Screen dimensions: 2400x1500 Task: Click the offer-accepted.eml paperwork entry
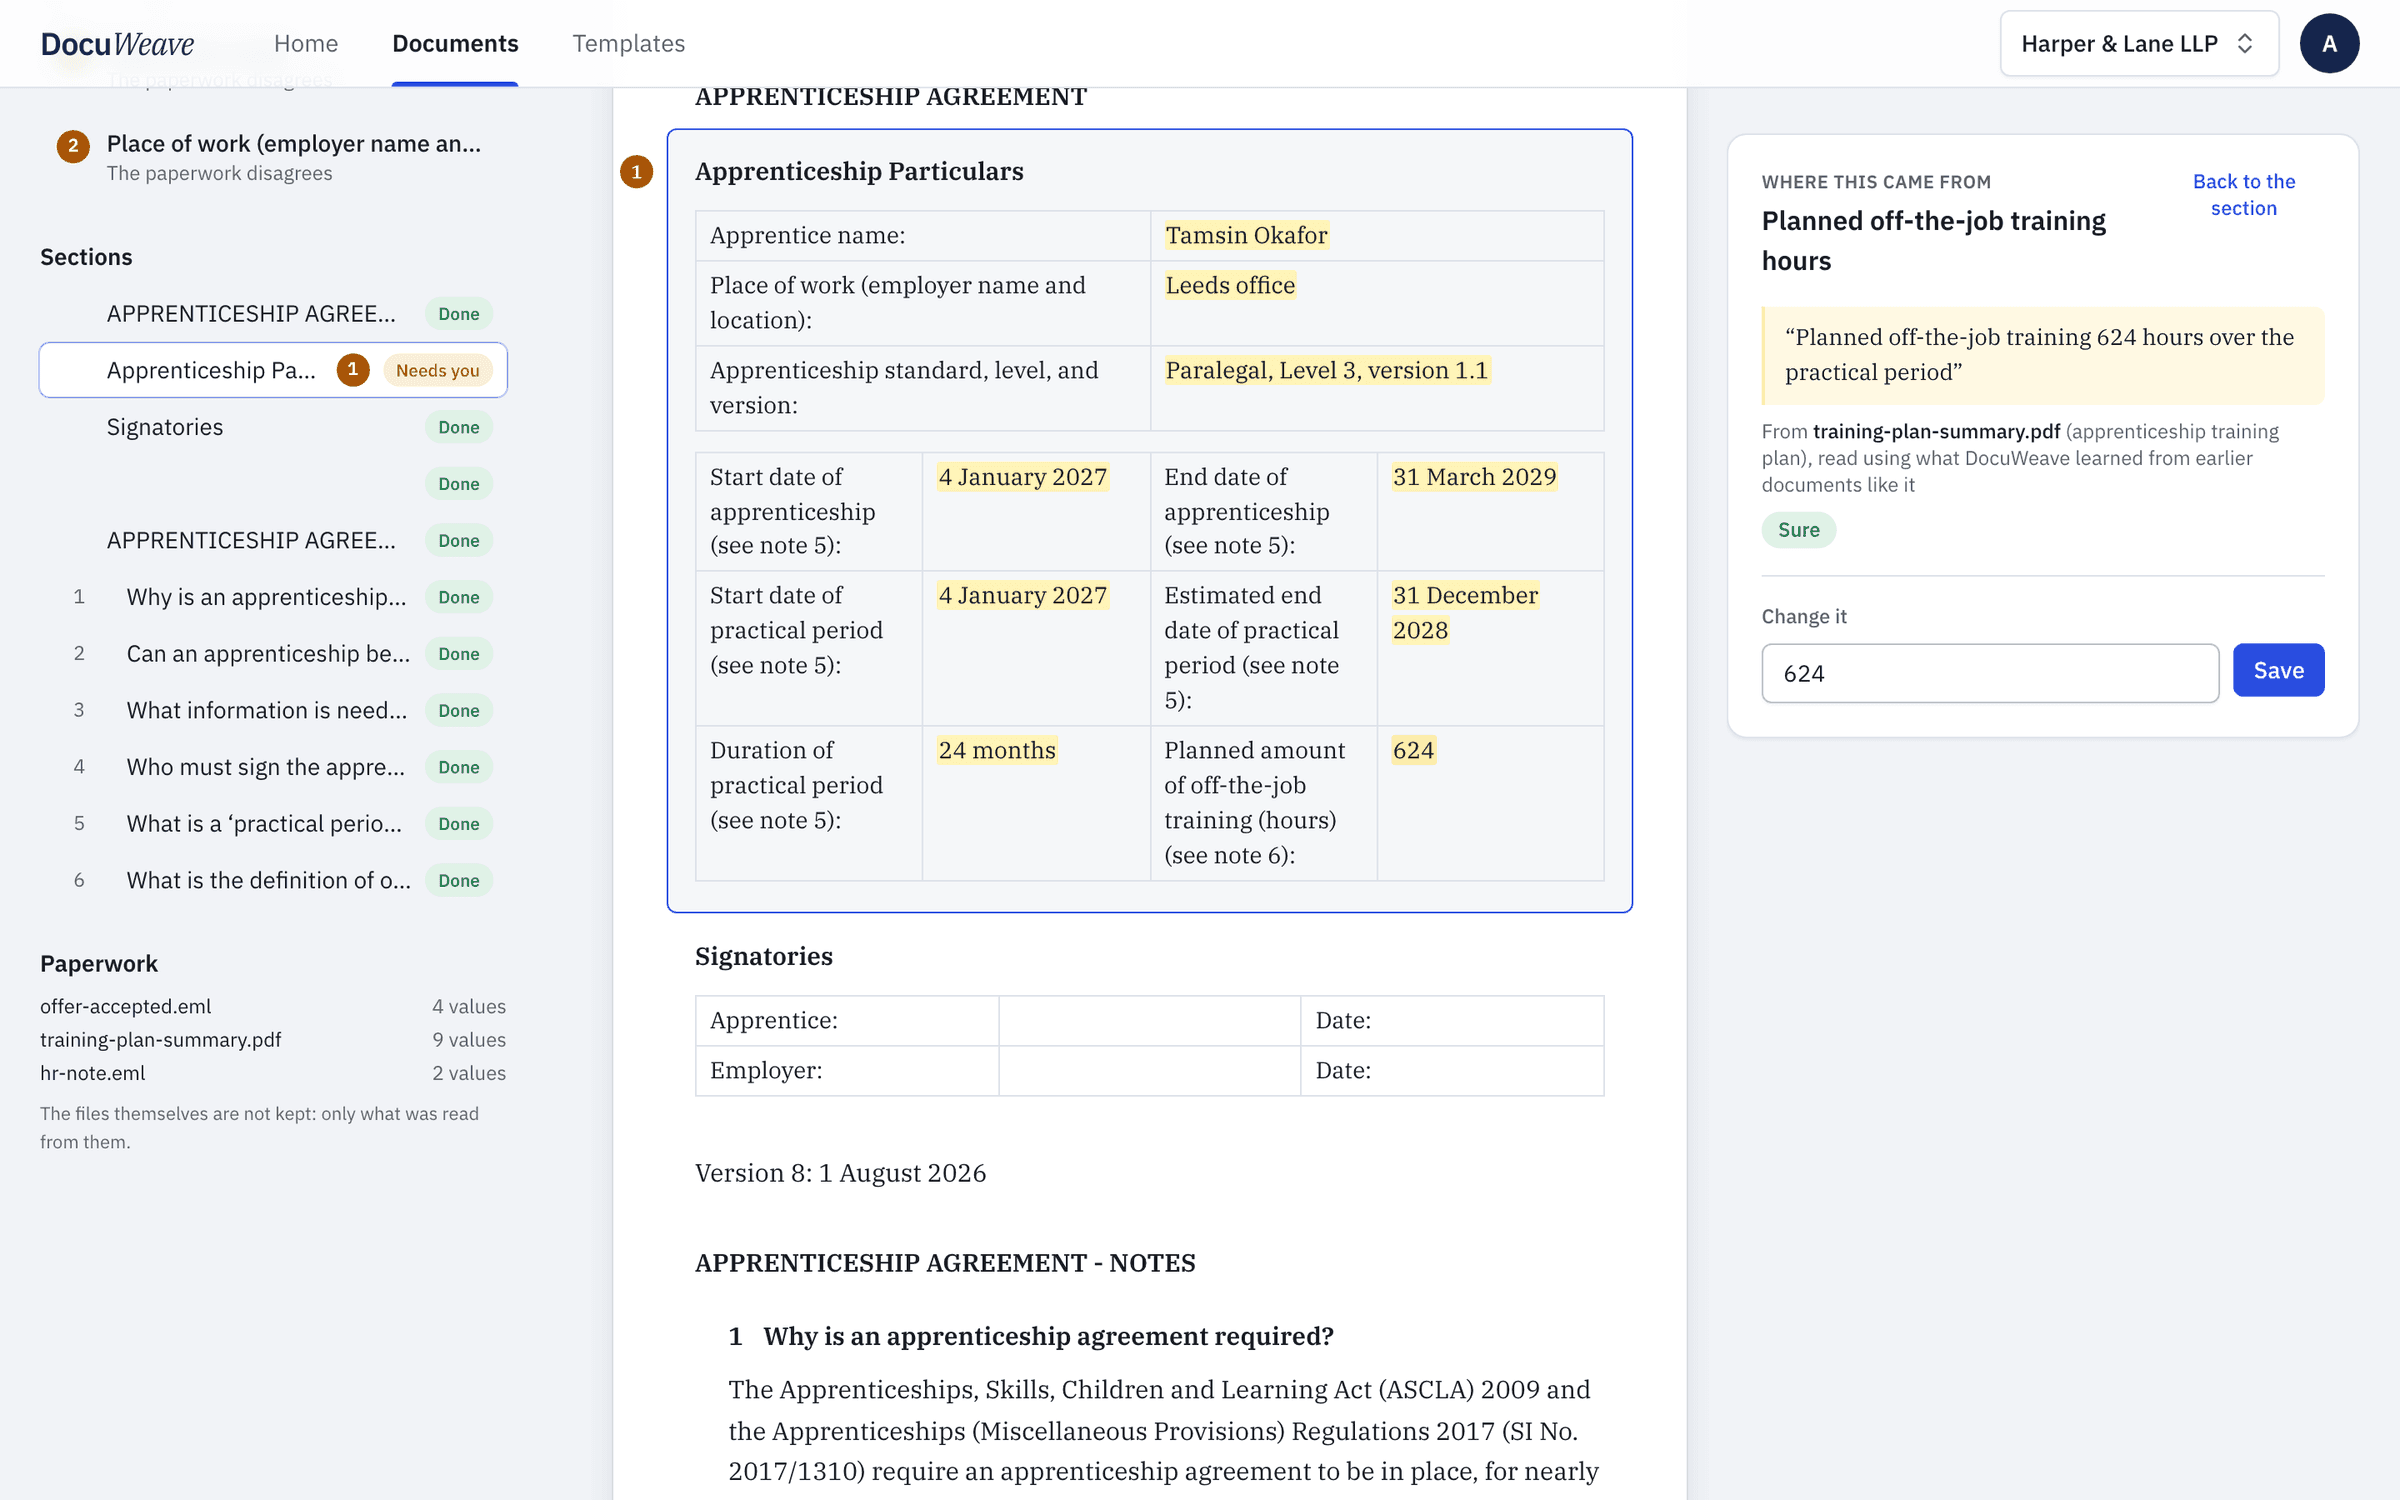click(x=273, y=1006)
